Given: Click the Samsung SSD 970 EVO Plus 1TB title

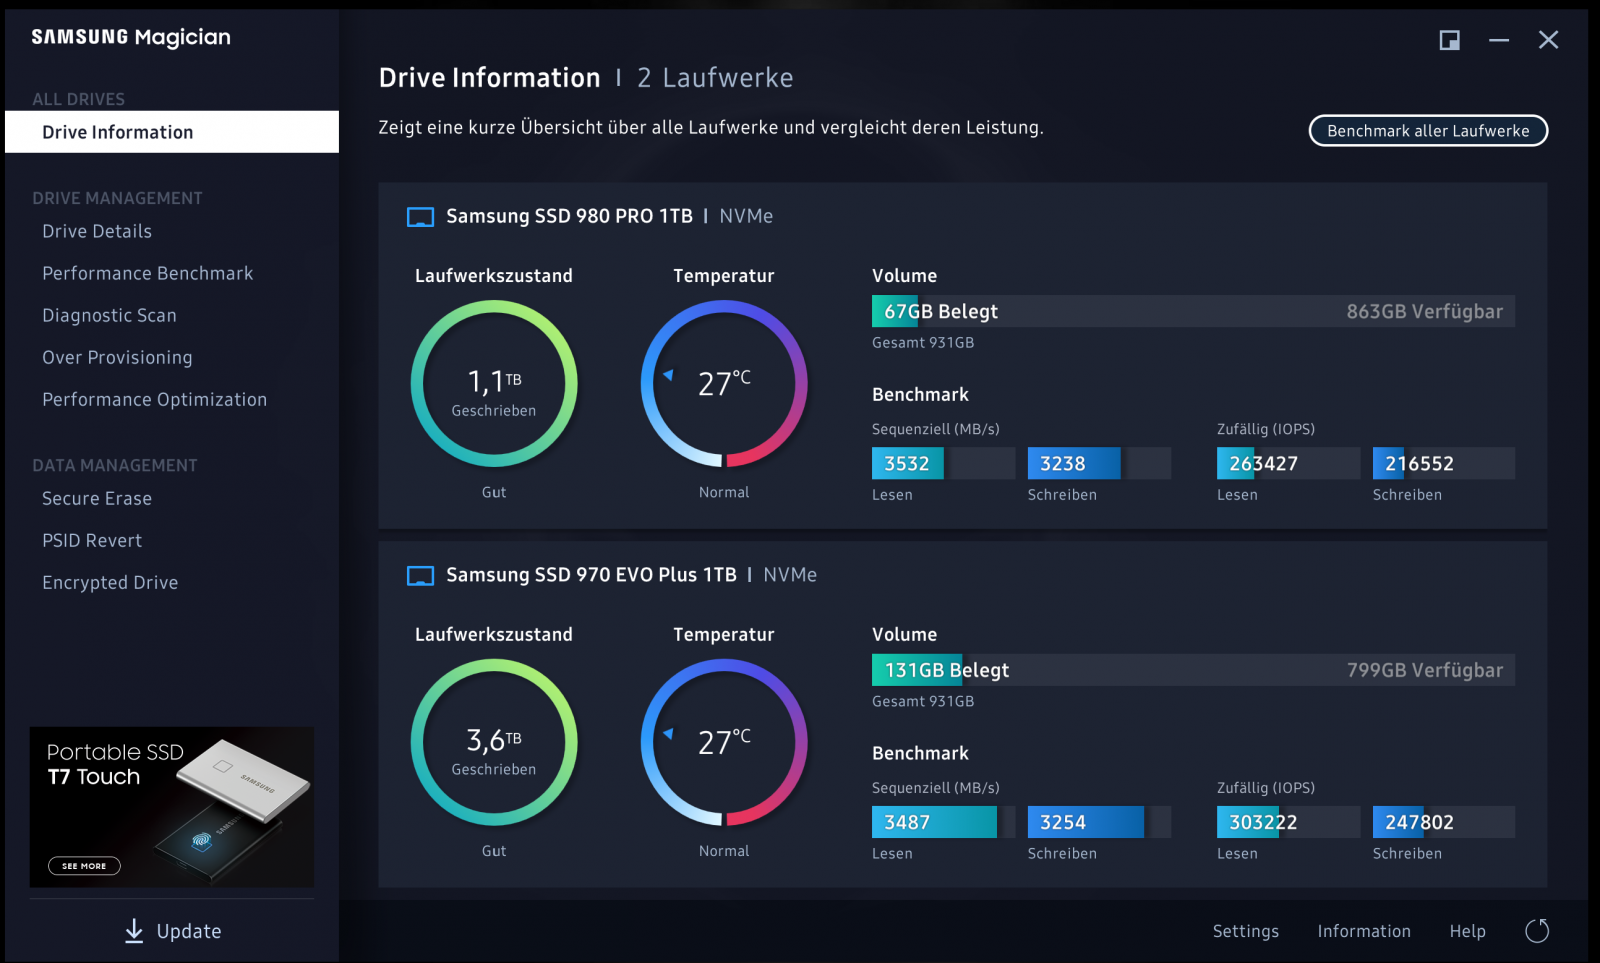Looking at the screenshot, I should click(591, 575).
